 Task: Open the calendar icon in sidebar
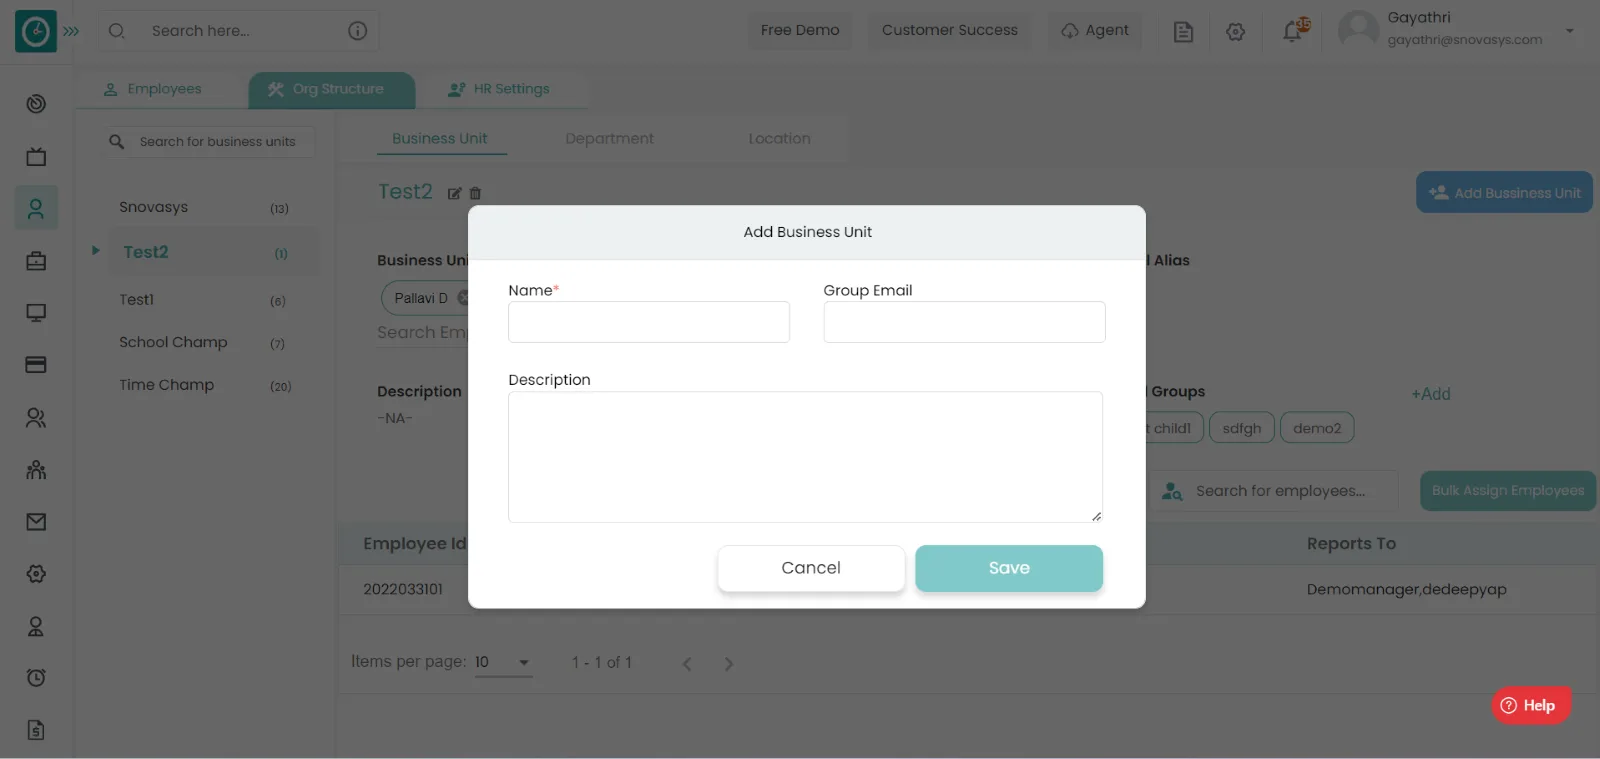pyautogui.click(x=36, y=156)
